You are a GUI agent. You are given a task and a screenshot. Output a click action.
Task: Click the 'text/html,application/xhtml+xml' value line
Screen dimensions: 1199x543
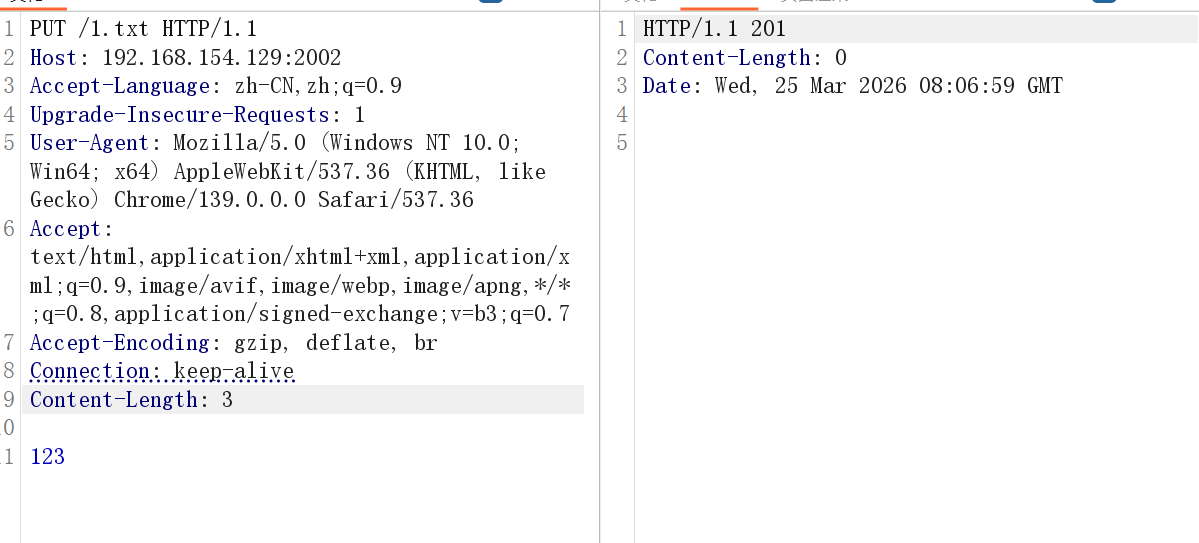click(300, 257)
